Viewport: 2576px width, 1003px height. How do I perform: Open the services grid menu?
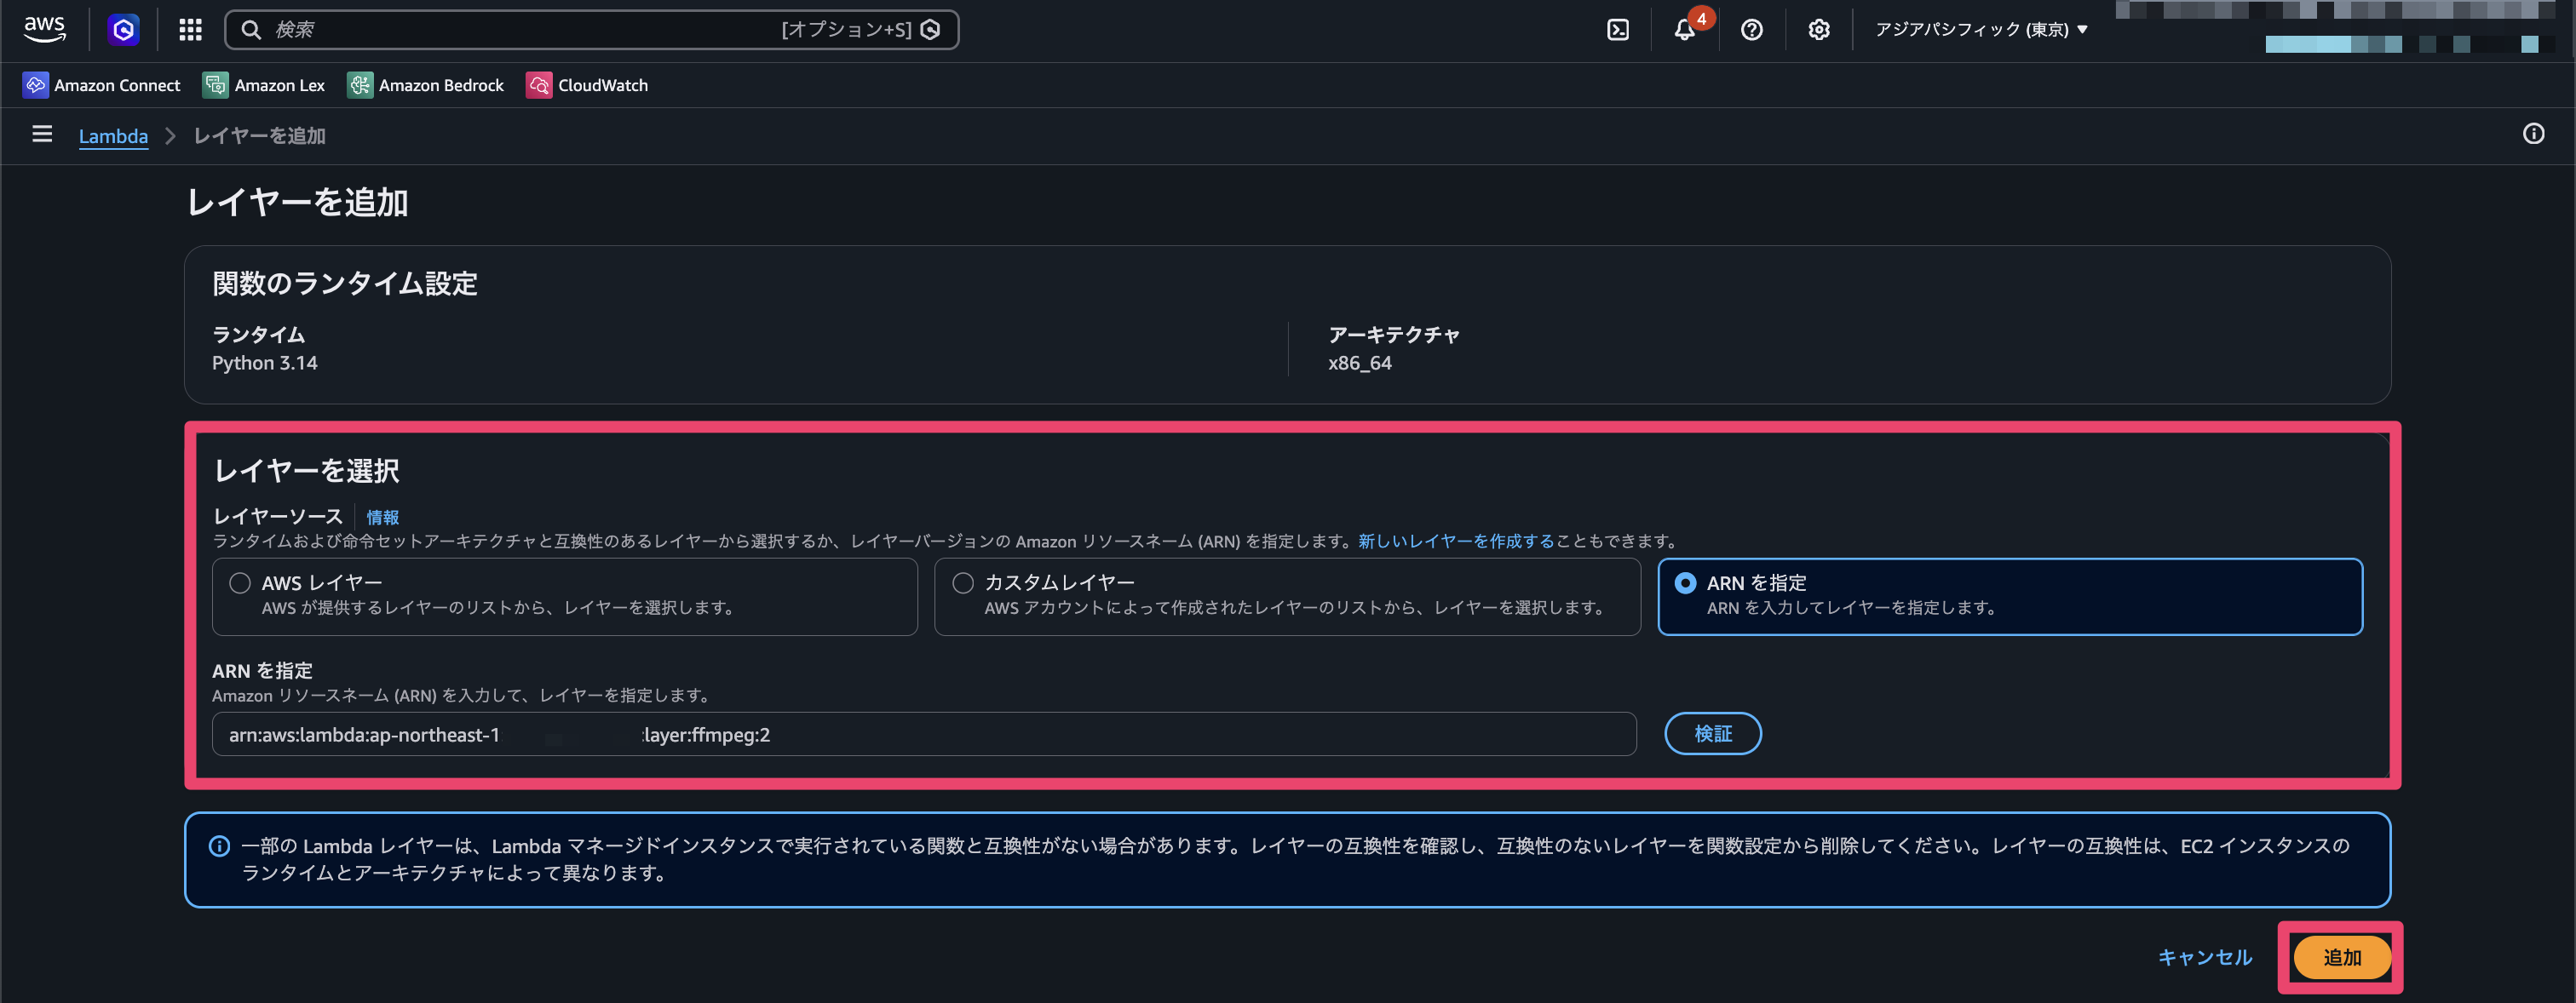pos(190,29)
